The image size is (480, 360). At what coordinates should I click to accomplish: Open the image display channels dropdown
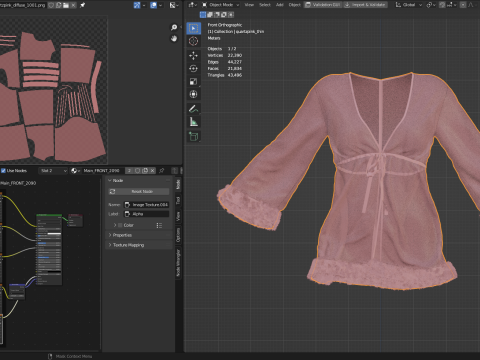tap(175, 5)
